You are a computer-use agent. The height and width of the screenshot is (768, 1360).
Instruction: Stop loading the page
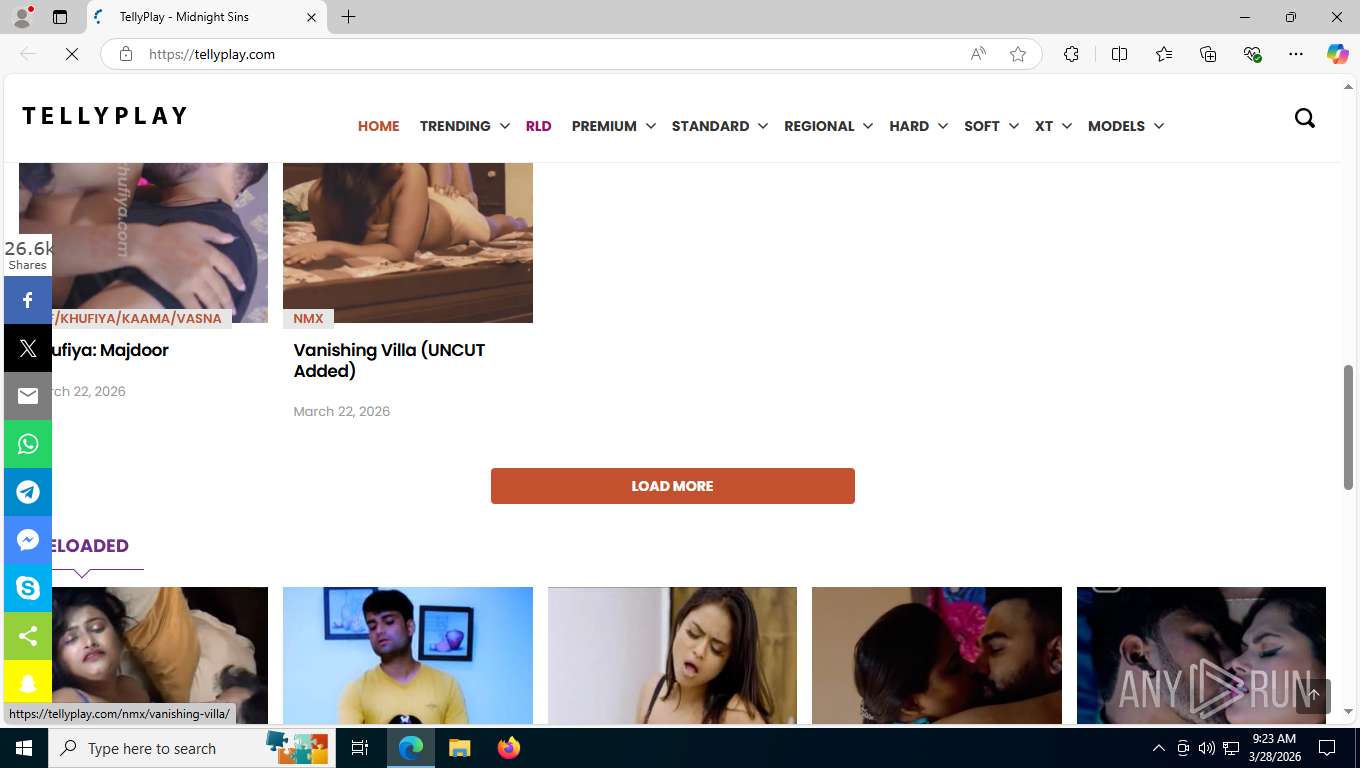pyautogui.click(x=72, y=54)
